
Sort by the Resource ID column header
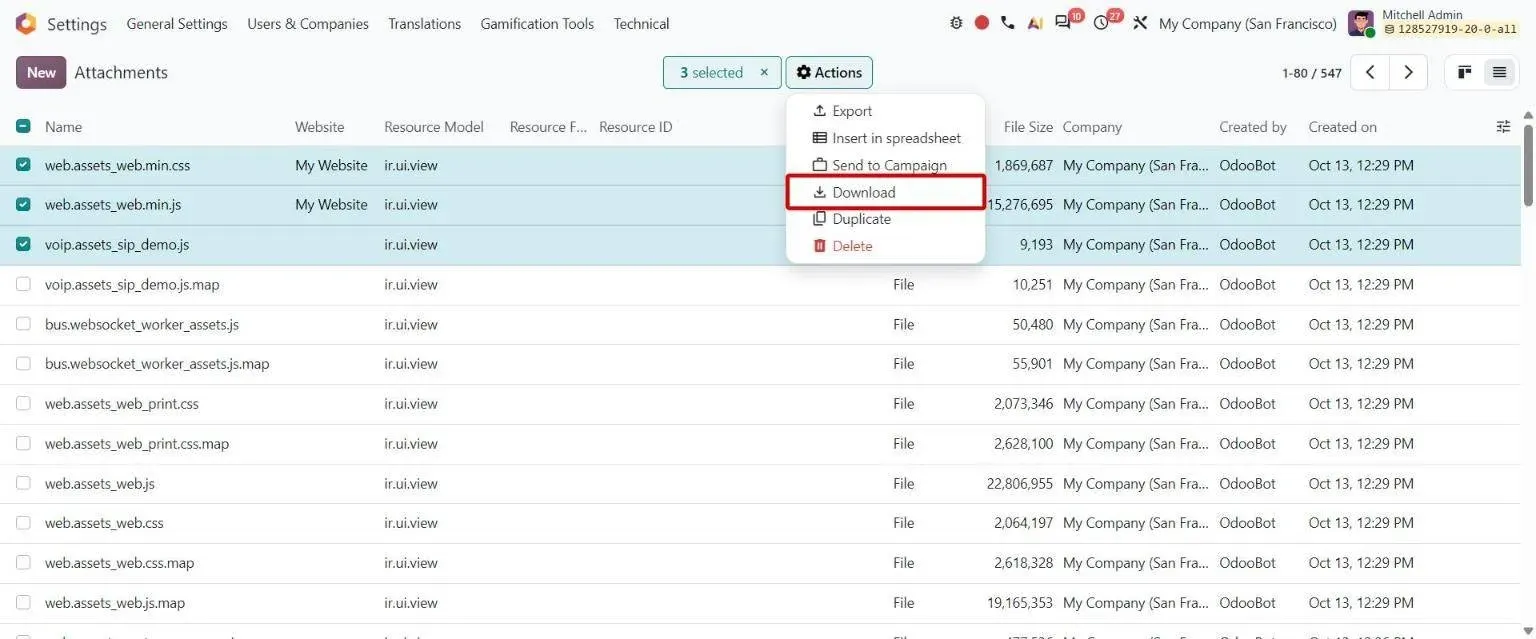[x=636, y=127]
